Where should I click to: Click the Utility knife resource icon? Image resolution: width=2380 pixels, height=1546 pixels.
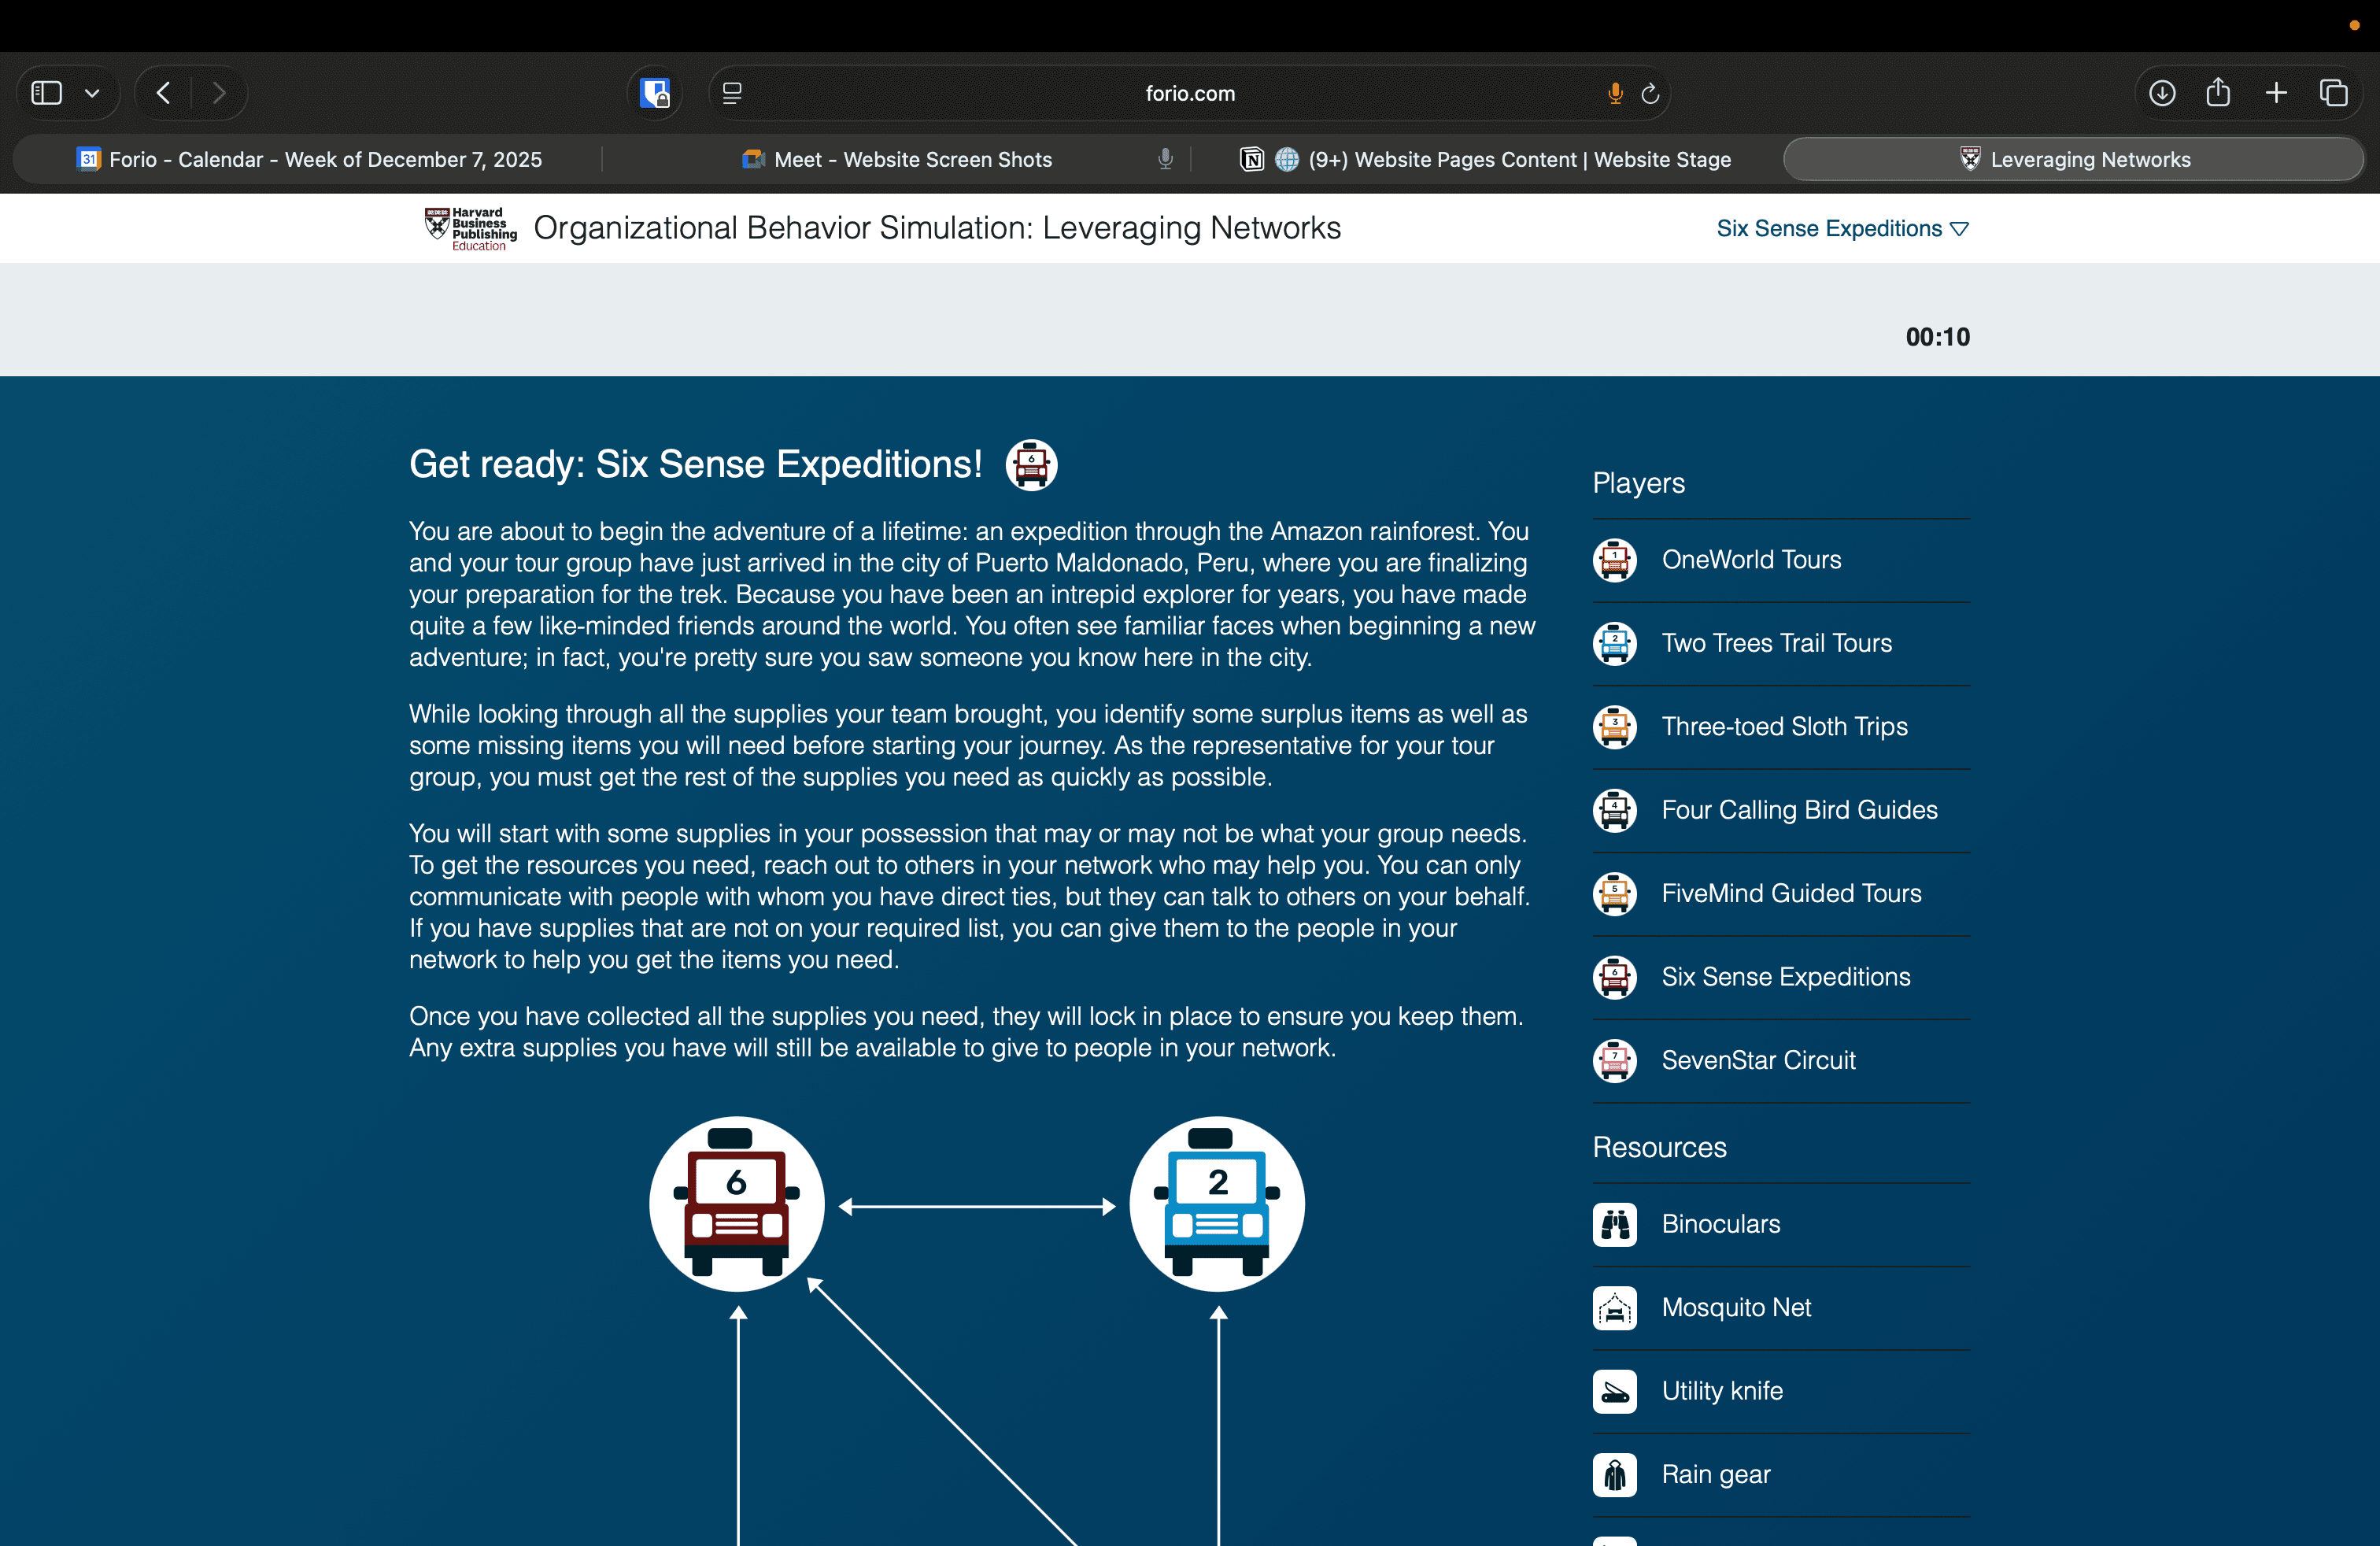click(1614, 1391)
